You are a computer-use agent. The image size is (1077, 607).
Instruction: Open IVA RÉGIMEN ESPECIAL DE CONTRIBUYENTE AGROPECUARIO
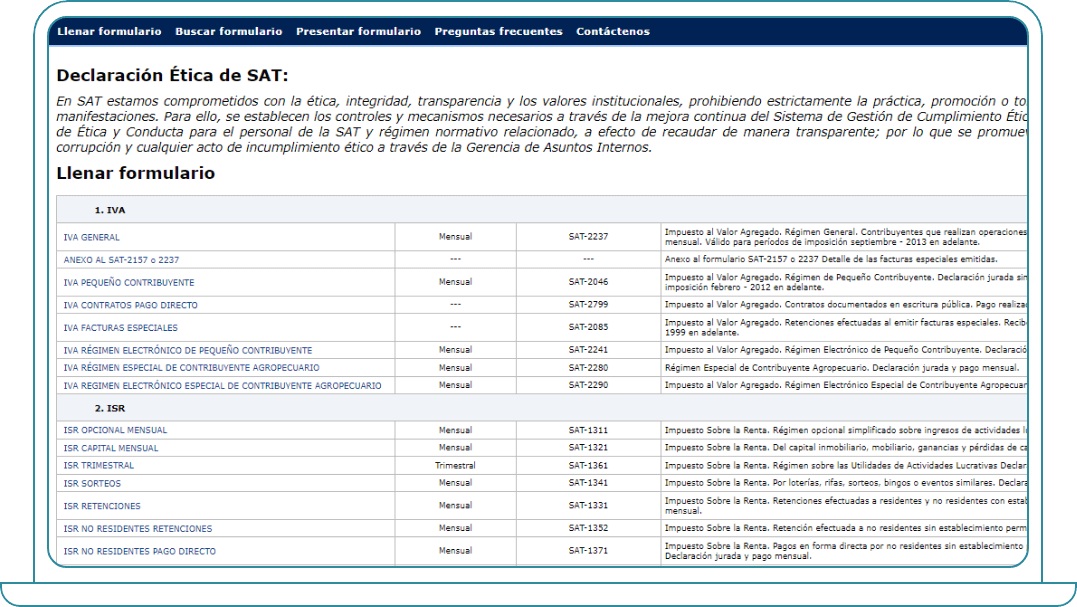click(191, 367)
